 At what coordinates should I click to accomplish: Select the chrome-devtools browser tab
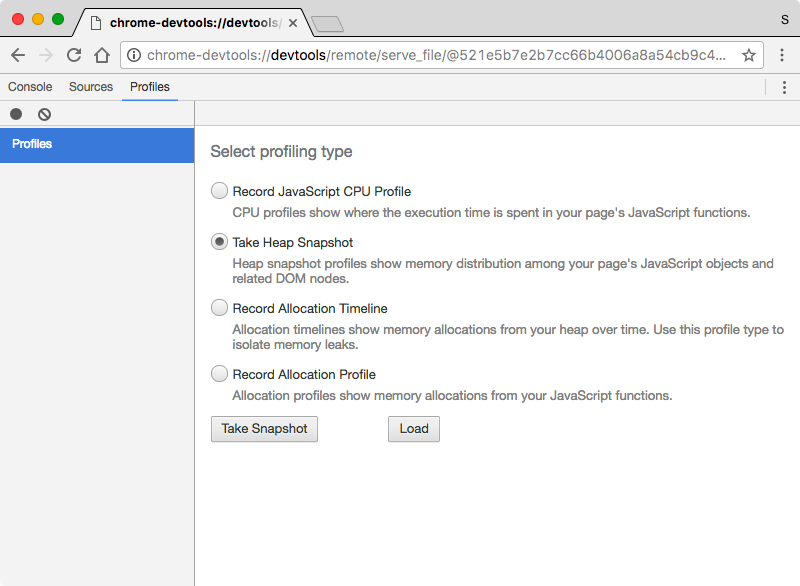[x=194, y=23]
